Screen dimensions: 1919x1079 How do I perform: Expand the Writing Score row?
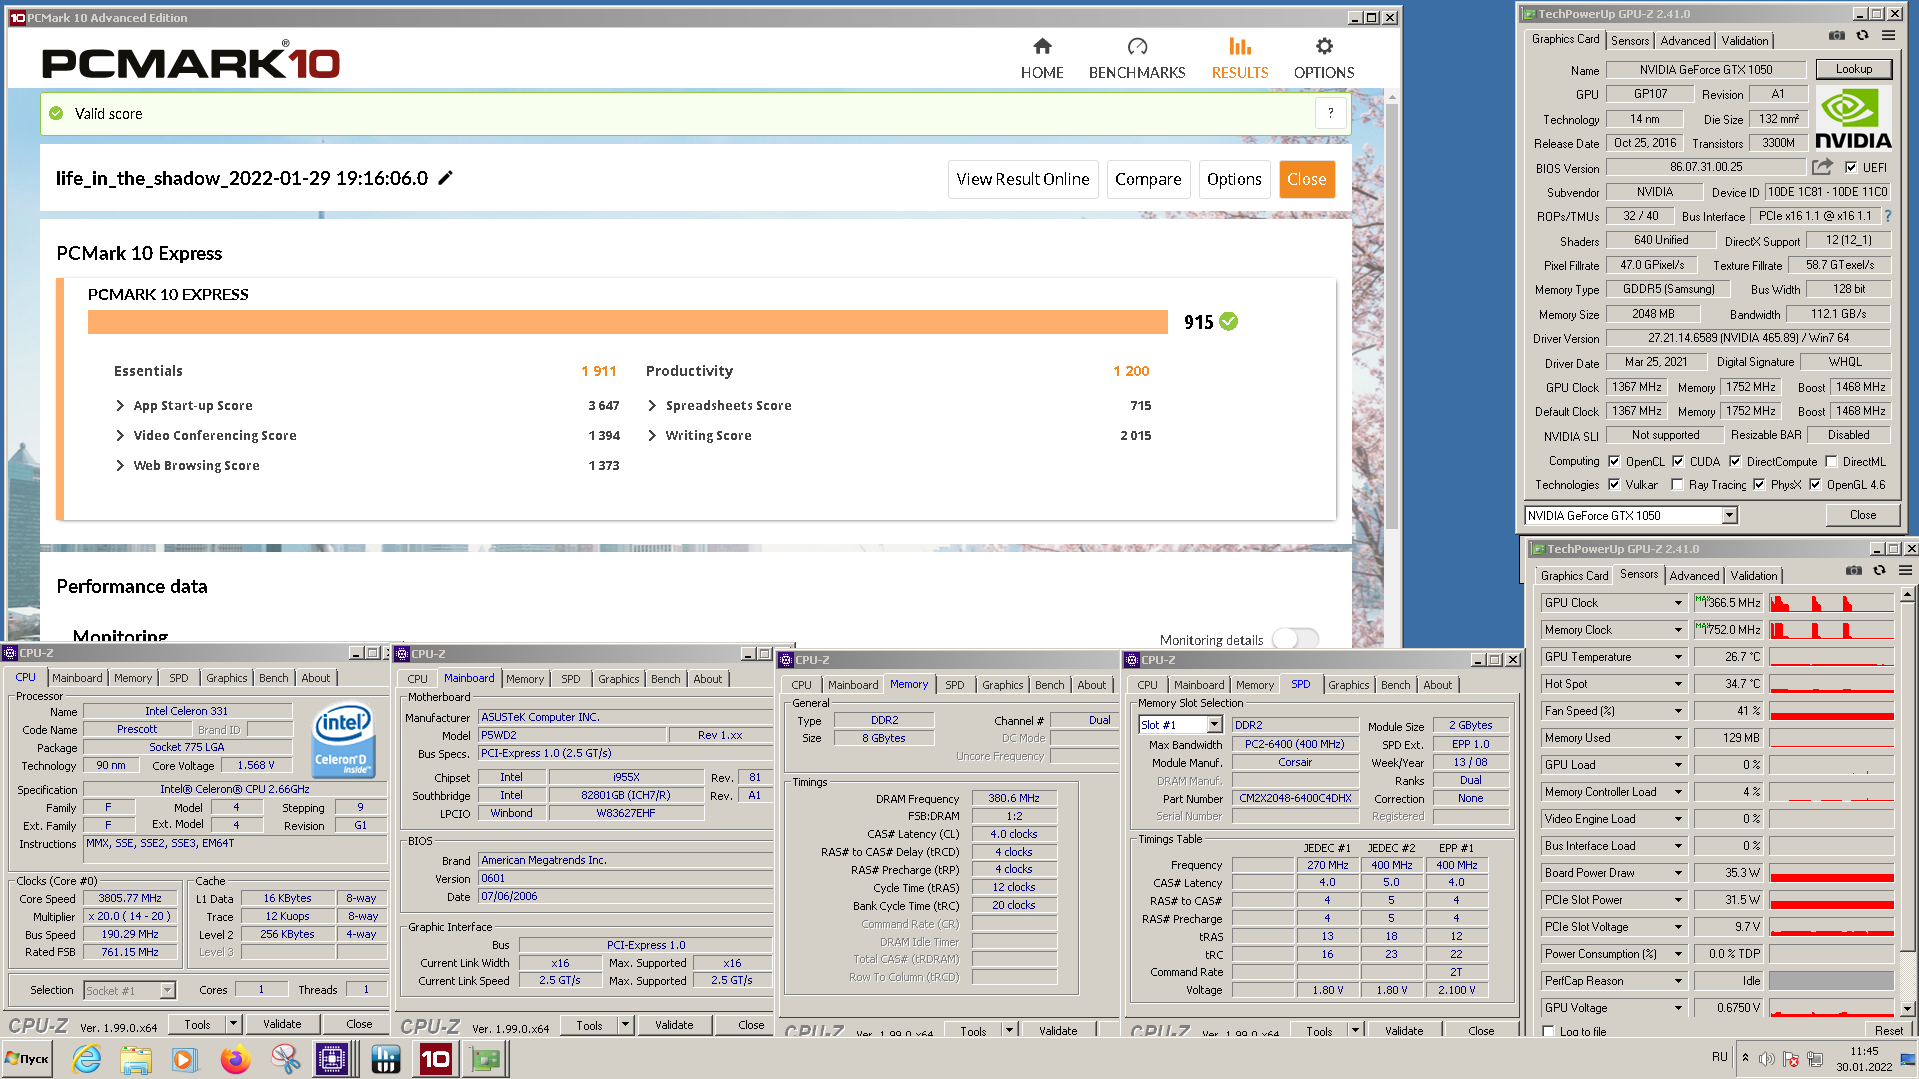(x=652, y=436)
